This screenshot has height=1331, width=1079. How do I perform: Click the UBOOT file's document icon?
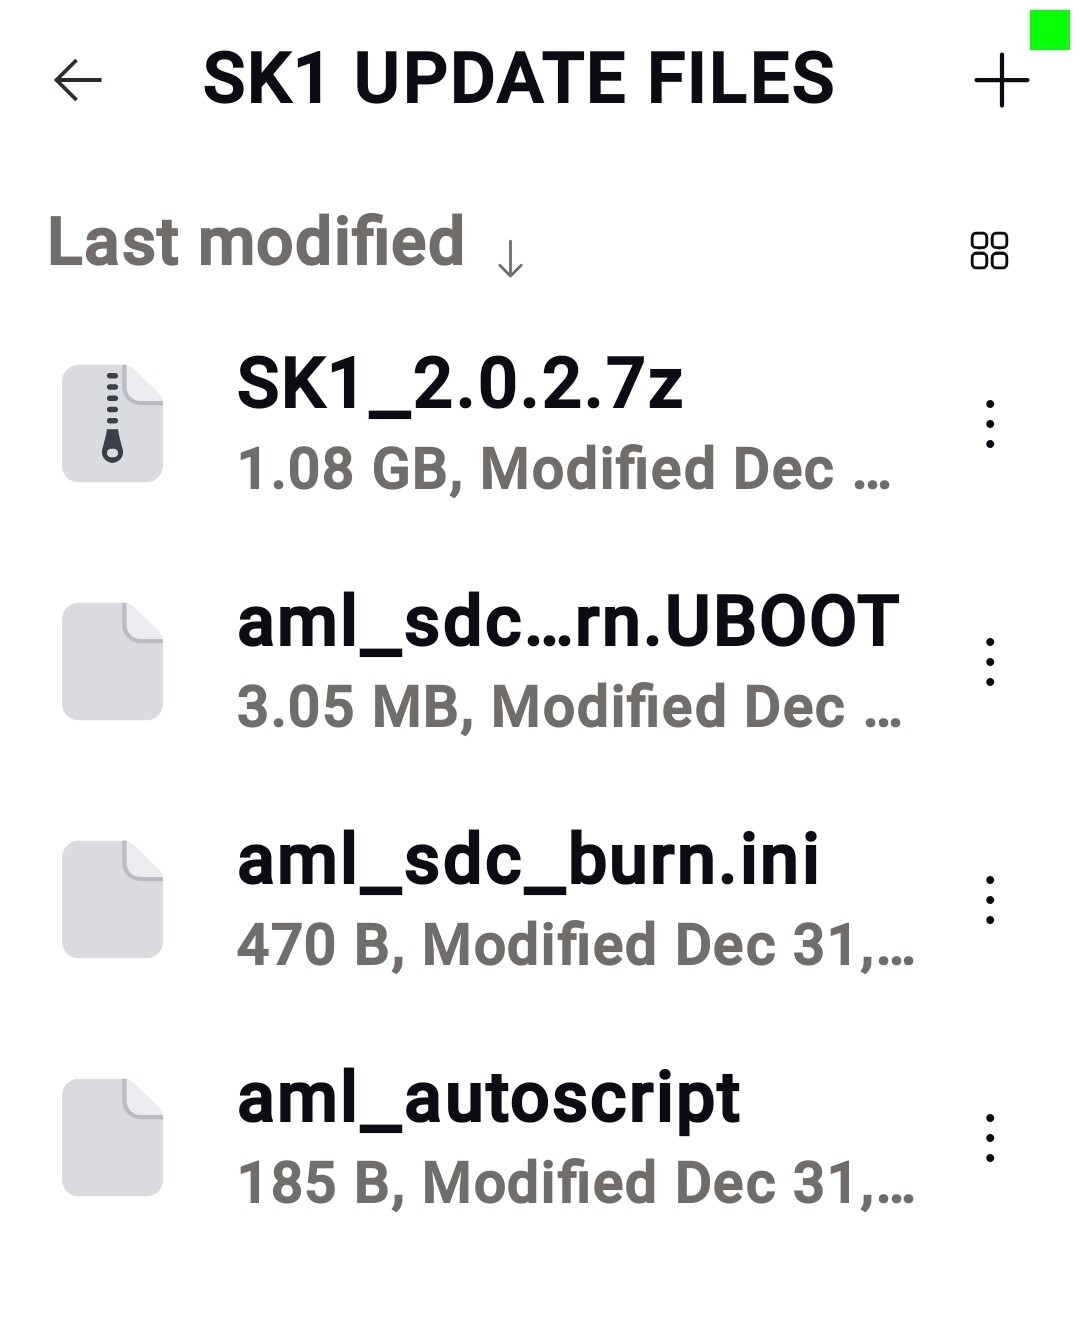(112, 662)
